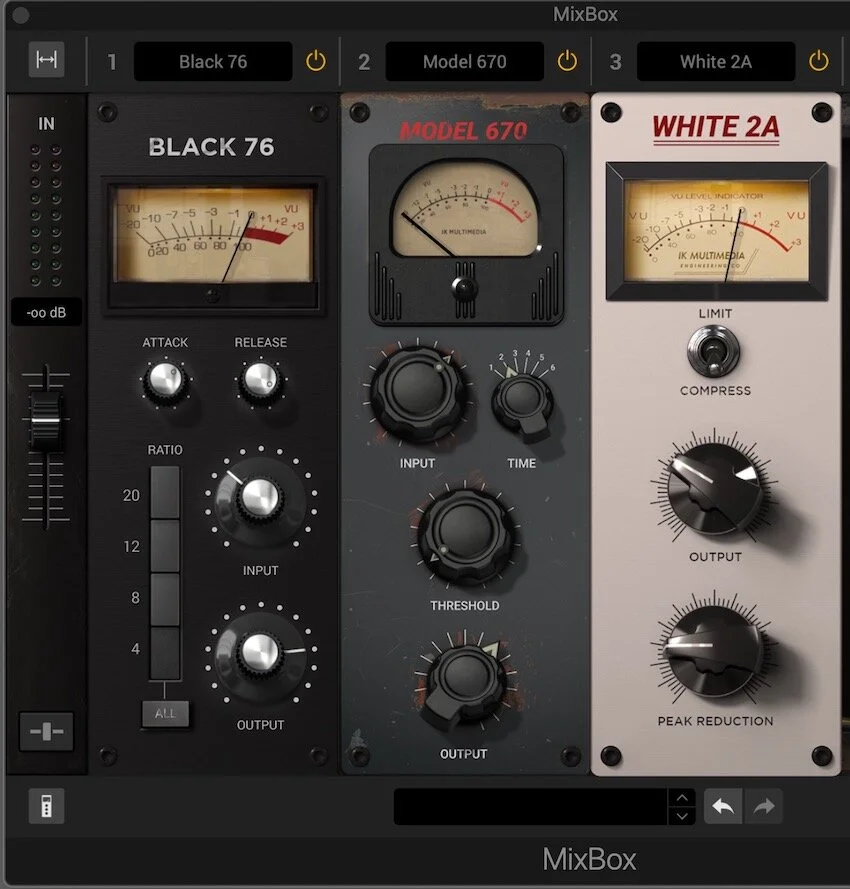Viewport: 850px width, 889px height.
Task: Click the preset name field
Action: click(x=531, y=806)
